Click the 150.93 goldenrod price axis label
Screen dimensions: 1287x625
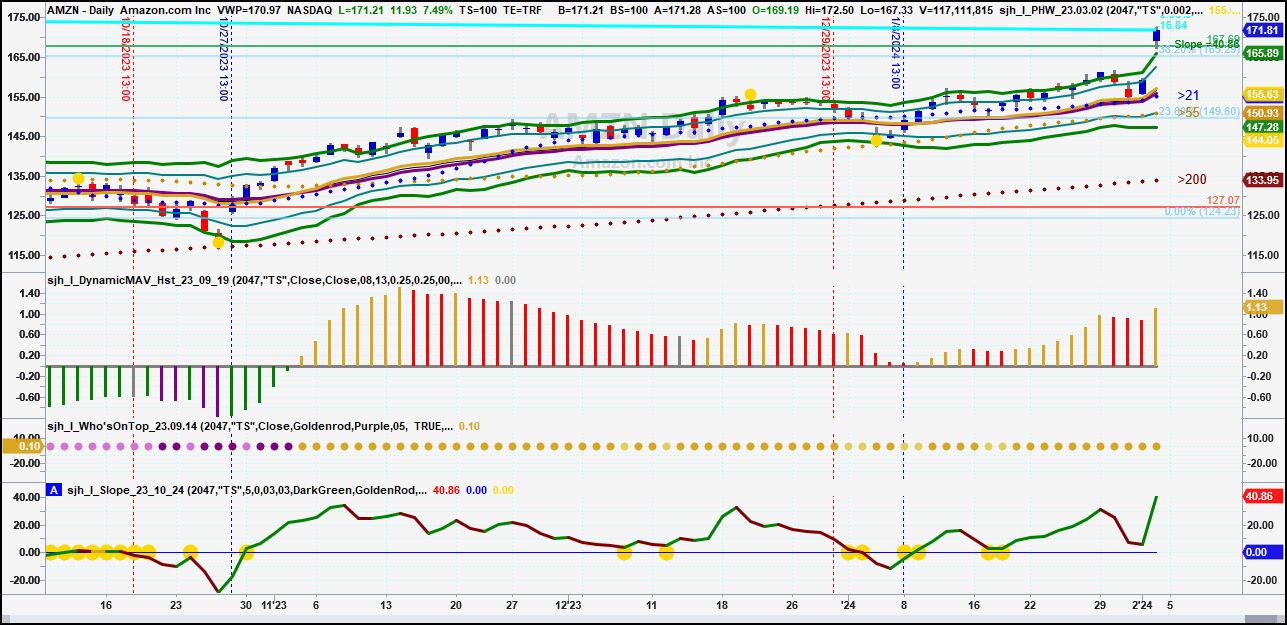(1263, 113)
